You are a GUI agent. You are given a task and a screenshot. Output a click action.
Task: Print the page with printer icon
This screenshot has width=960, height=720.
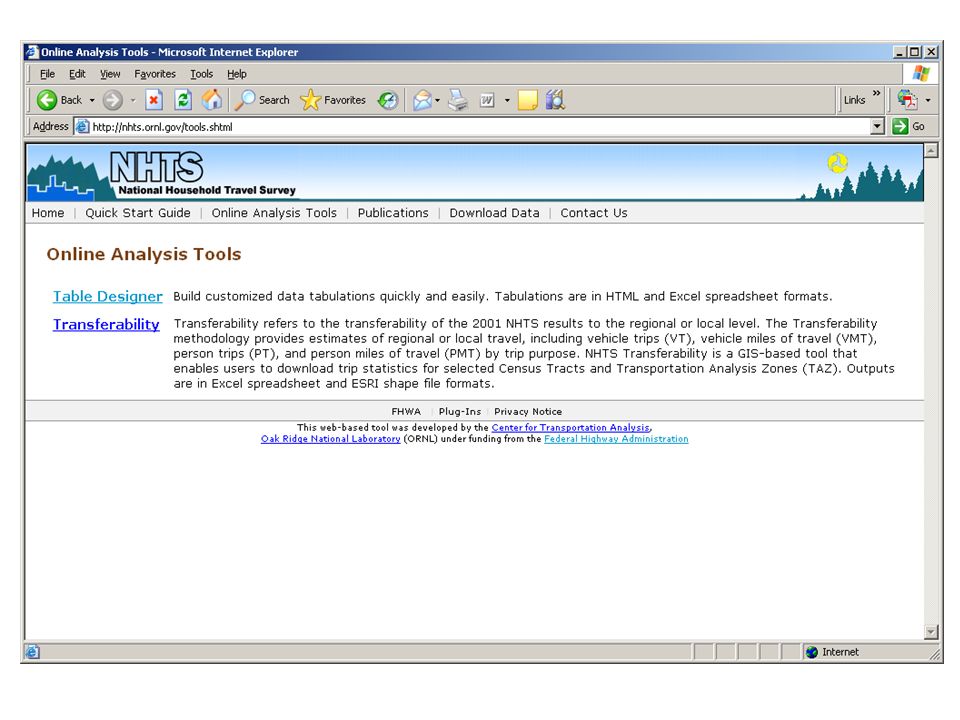pyautogui.click(x=457, y=100)
